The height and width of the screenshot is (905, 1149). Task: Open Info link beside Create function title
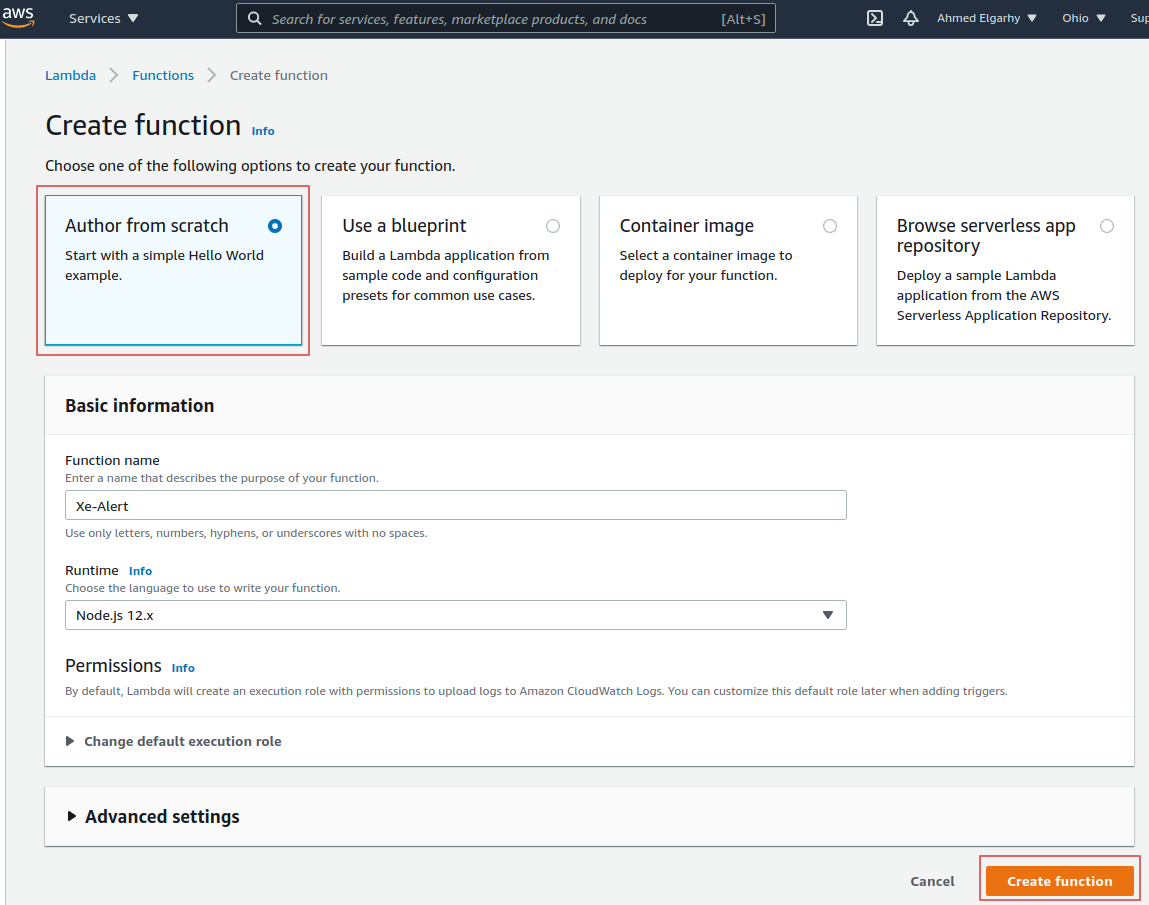[263, 131]
